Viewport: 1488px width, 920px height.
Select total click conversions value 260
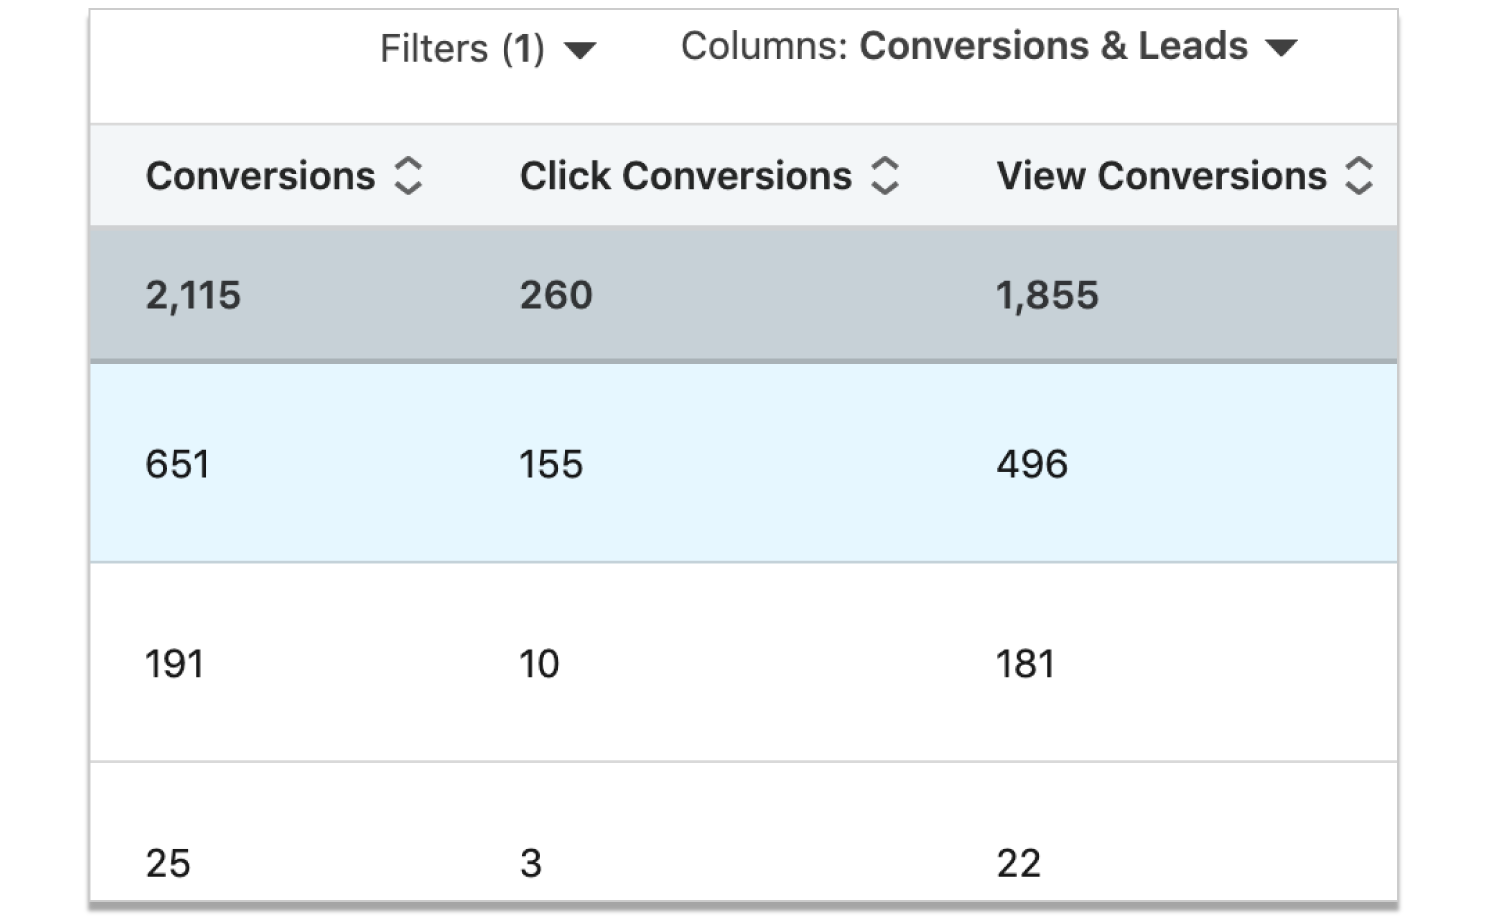coord(556,295)
